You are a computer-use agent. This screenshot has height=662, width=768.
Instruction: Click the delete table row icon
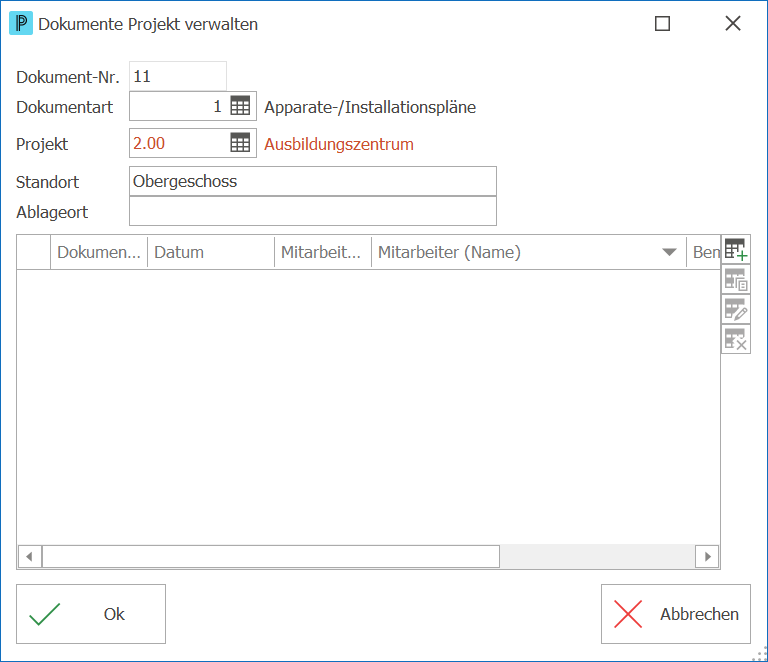[736, 339]
